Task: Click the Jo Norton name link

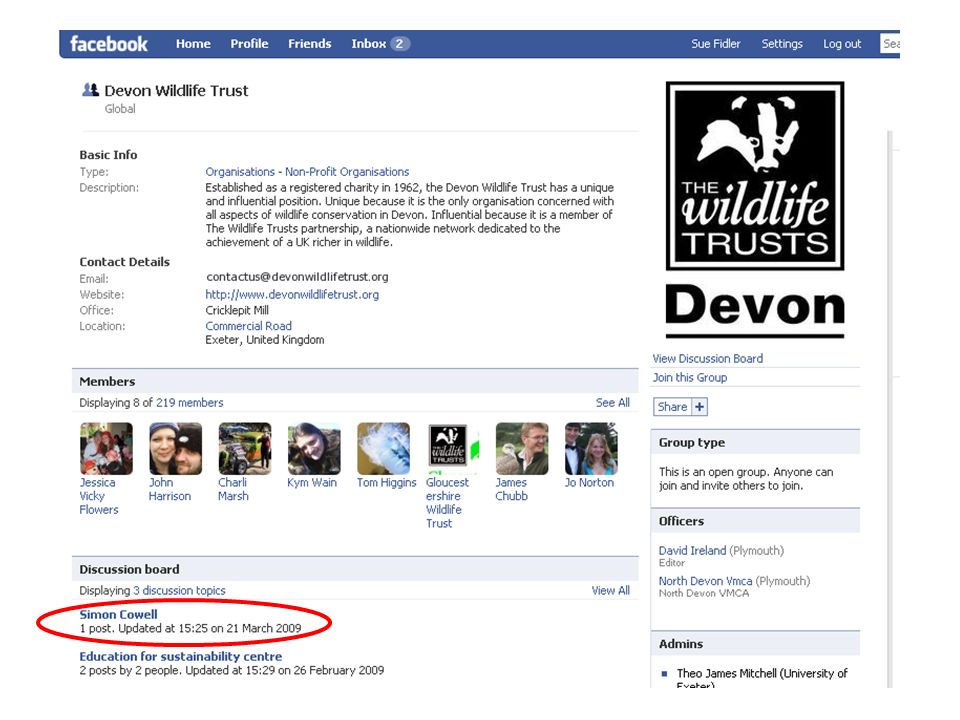Action: click(589, 482)
